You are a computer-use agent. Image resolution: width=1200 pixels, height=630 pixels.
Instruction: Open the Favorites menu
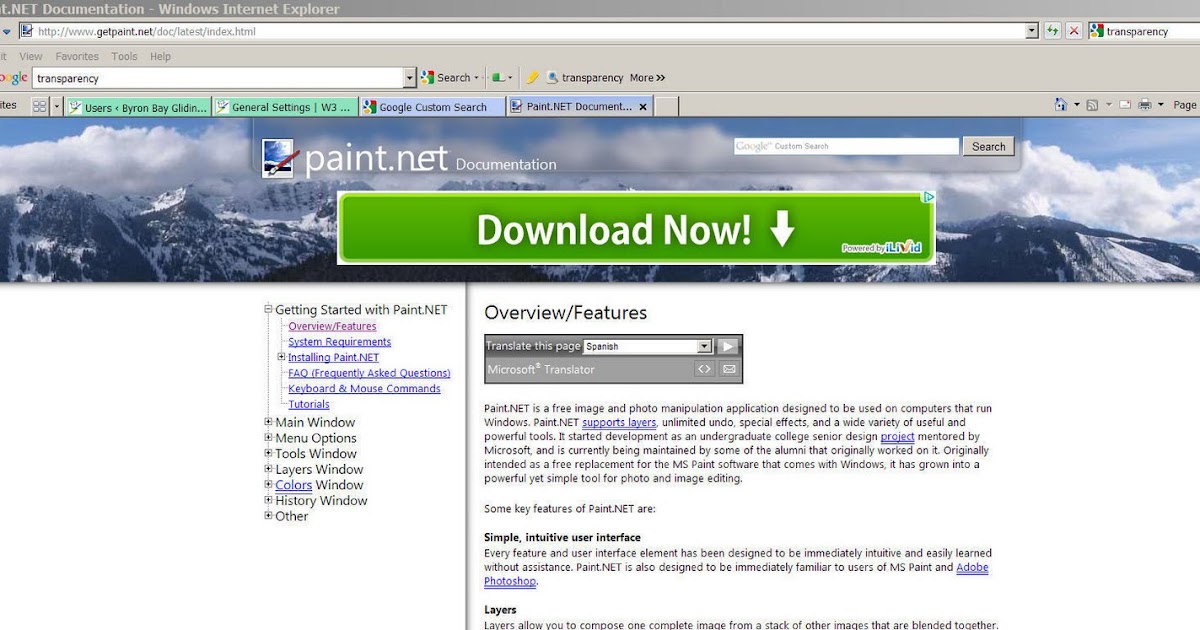click(x=77, y=57)
